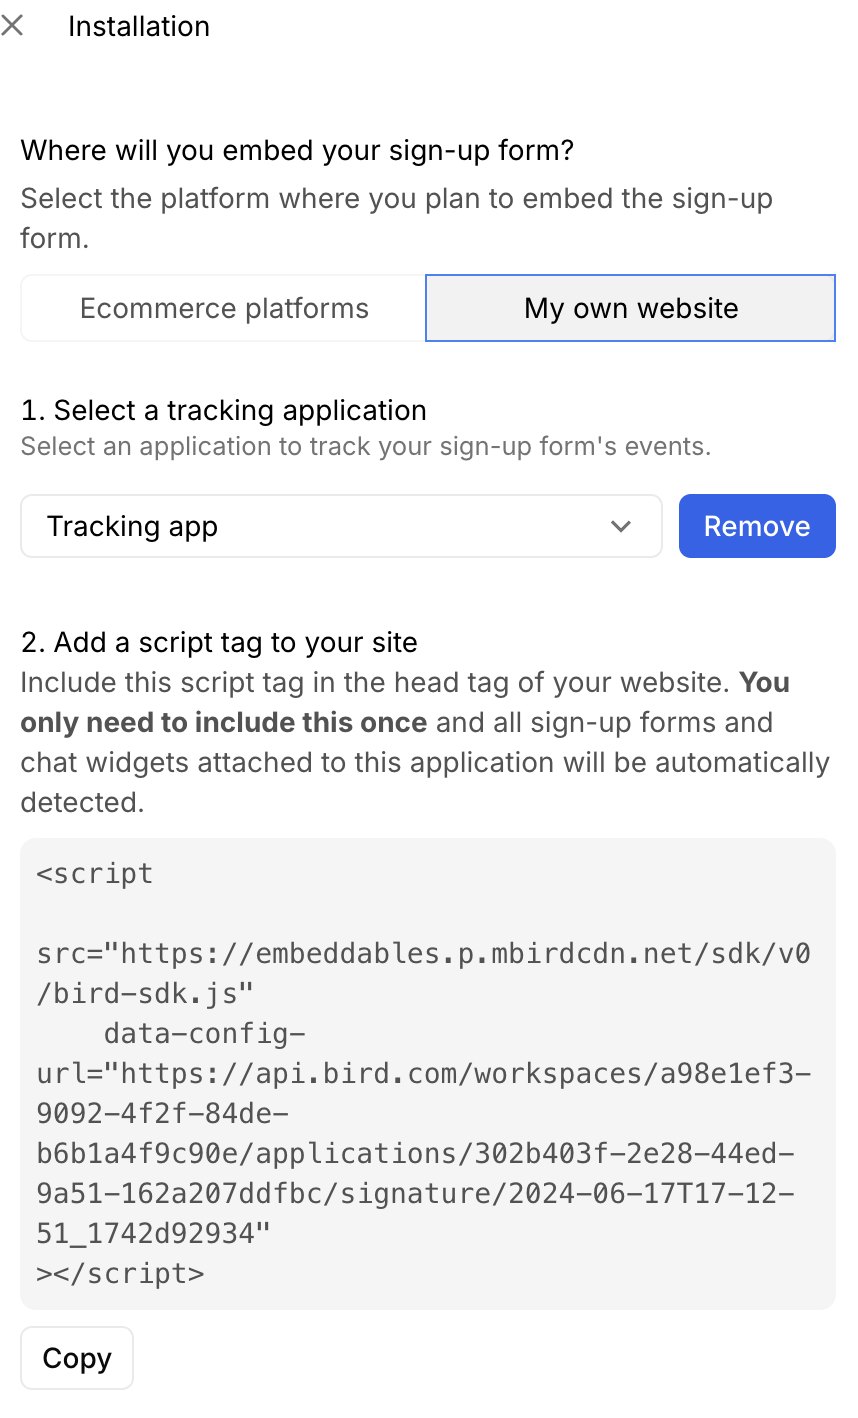This screenshot has height=1418, width=858.
Task: Click the '1. Select a tracking application' heading
Action: pos(224,410)
